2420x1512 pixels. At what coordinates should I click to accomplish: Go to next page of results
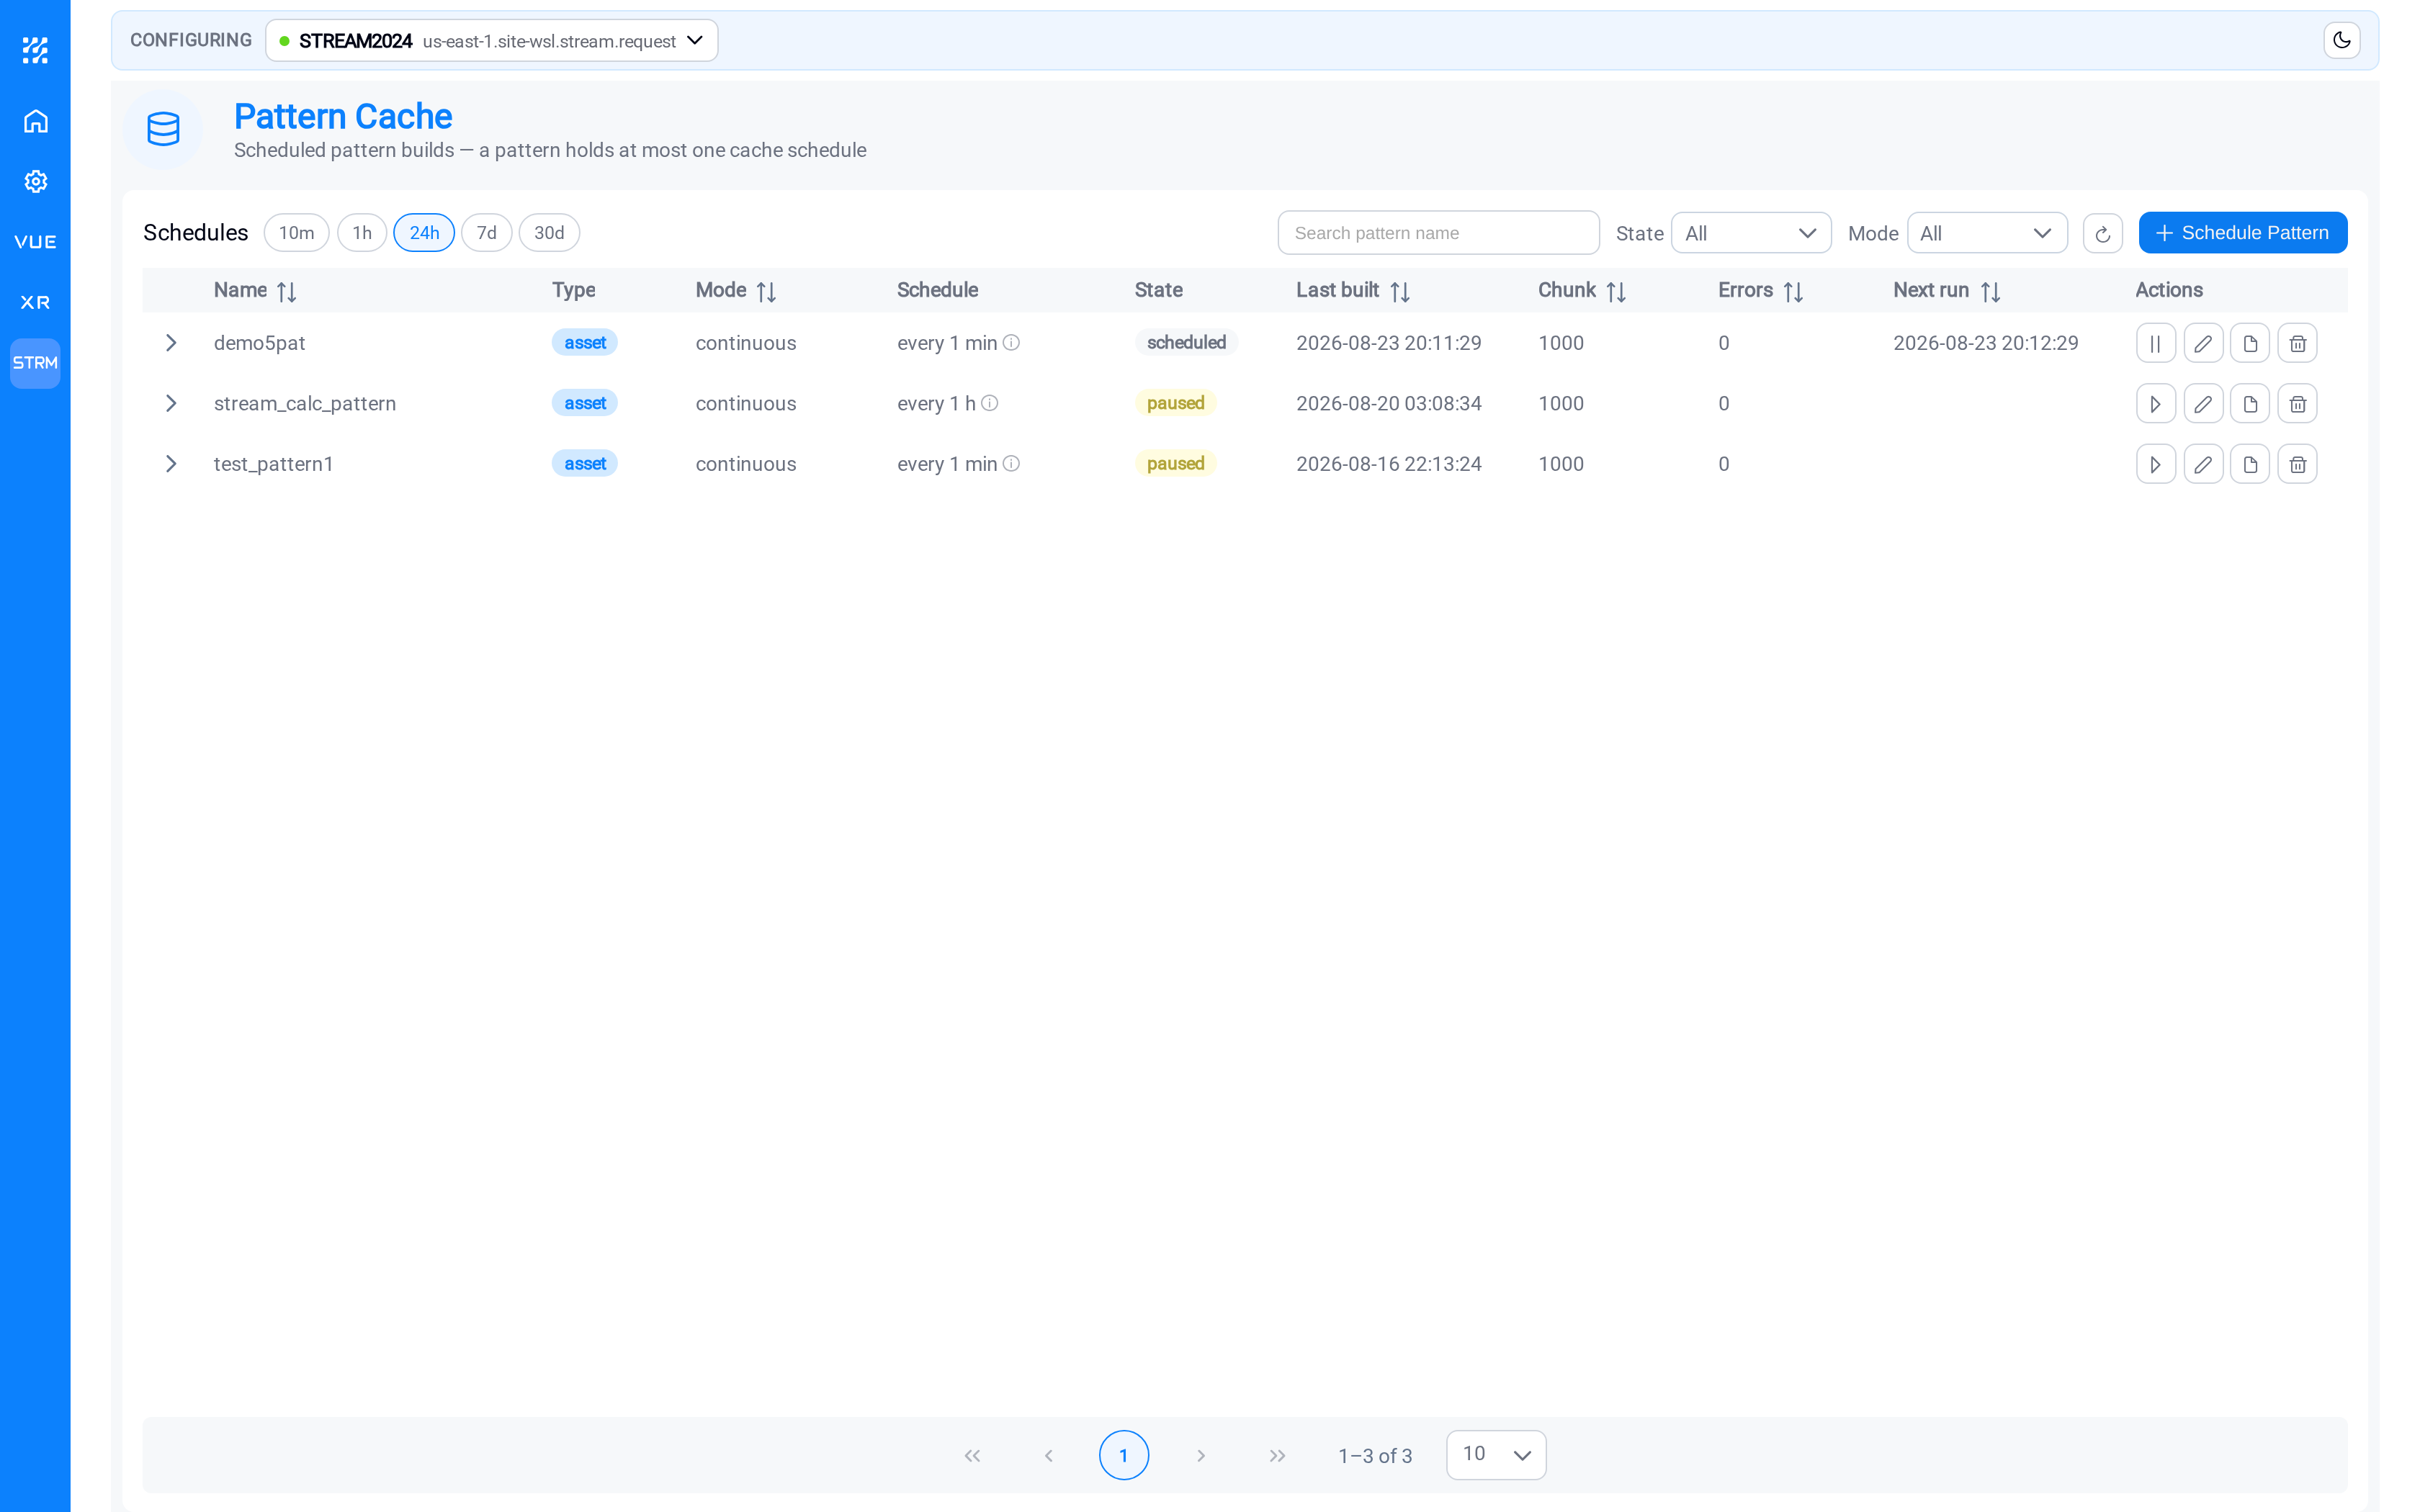coord(1200,1456)
